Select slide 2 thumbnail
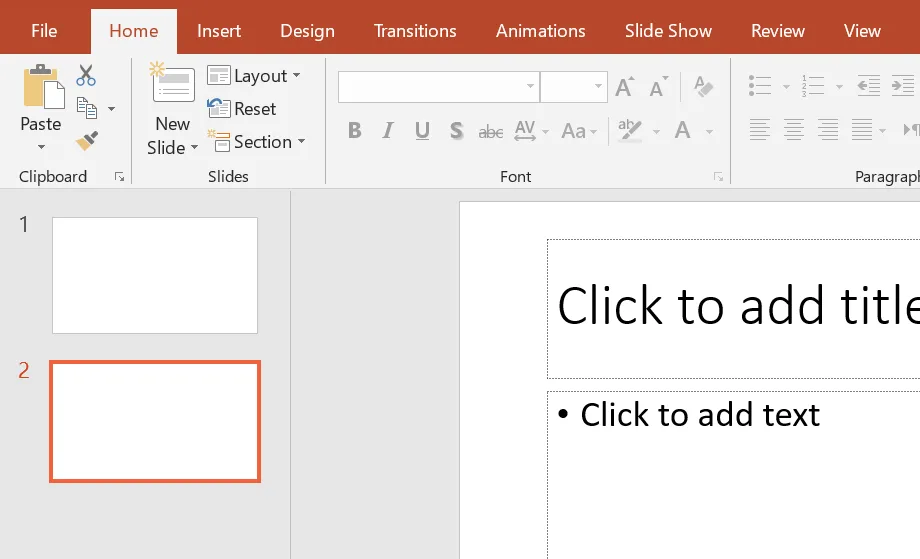Screen dimensions: 920x559 tap(155, 421)
